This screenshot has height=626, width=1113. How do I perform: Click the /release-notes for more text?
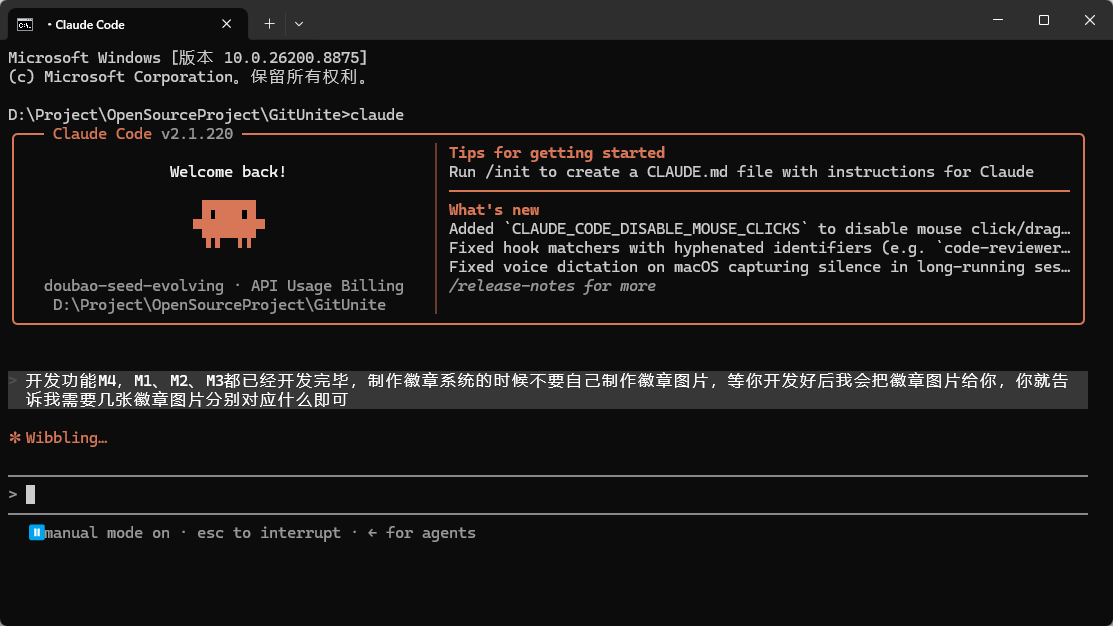point(552,286)
